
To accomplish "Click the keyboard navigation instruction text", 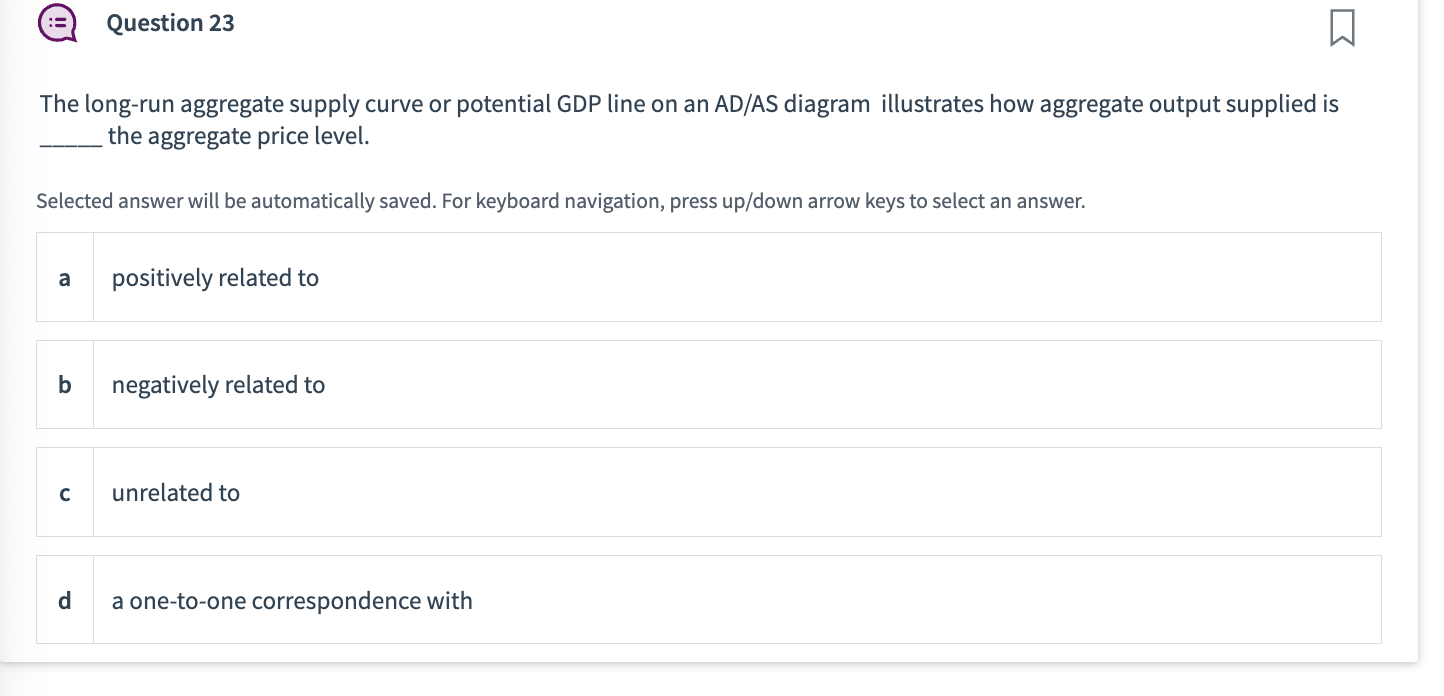I will coord(560,201).
